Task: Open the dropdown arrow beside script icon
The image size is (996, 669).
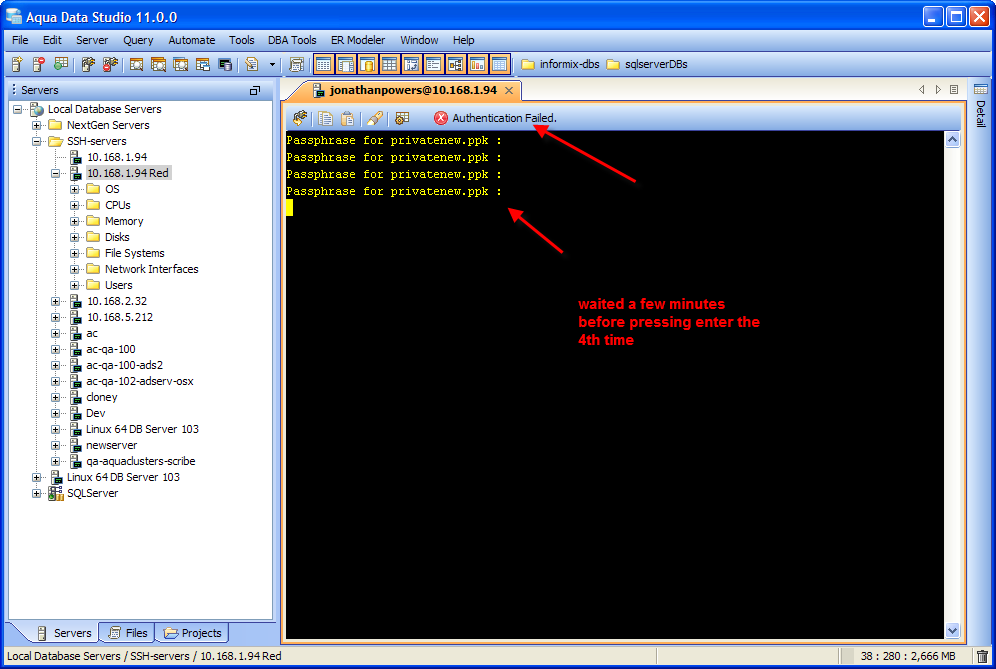Action: click(273, 64)
